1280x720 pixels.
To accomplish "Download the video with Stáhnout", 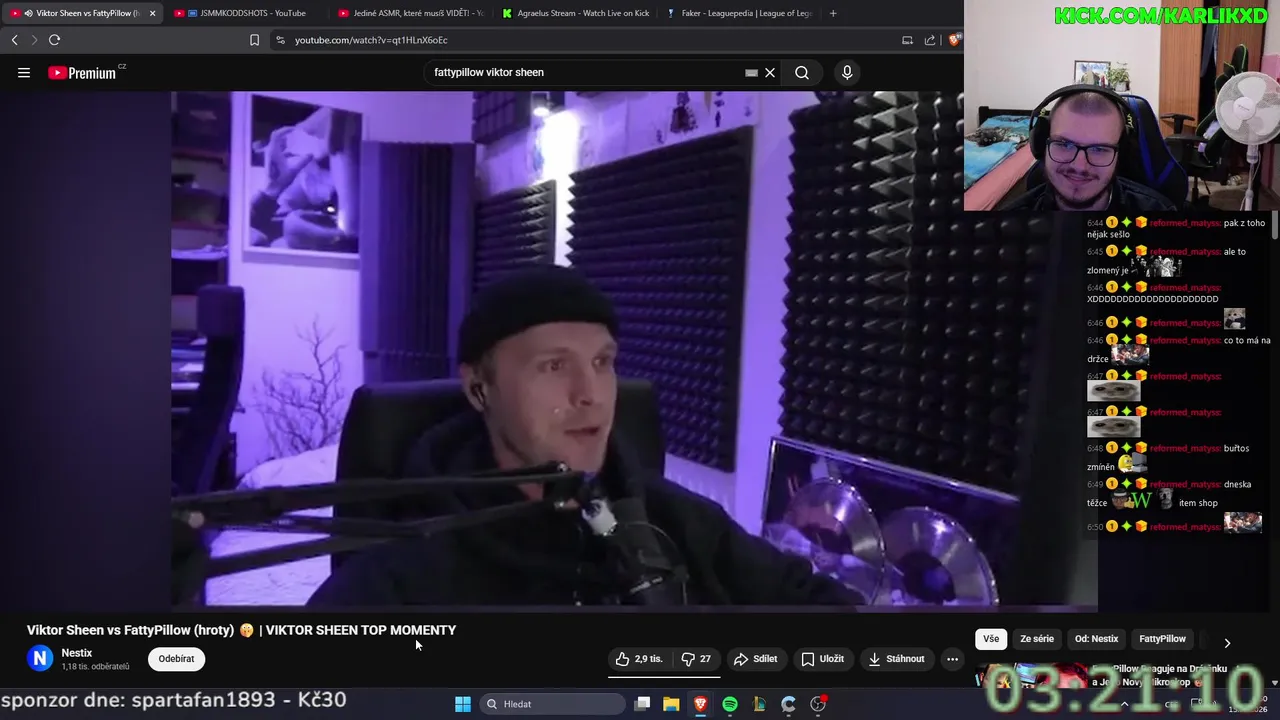I will click(x=896, y=659).
